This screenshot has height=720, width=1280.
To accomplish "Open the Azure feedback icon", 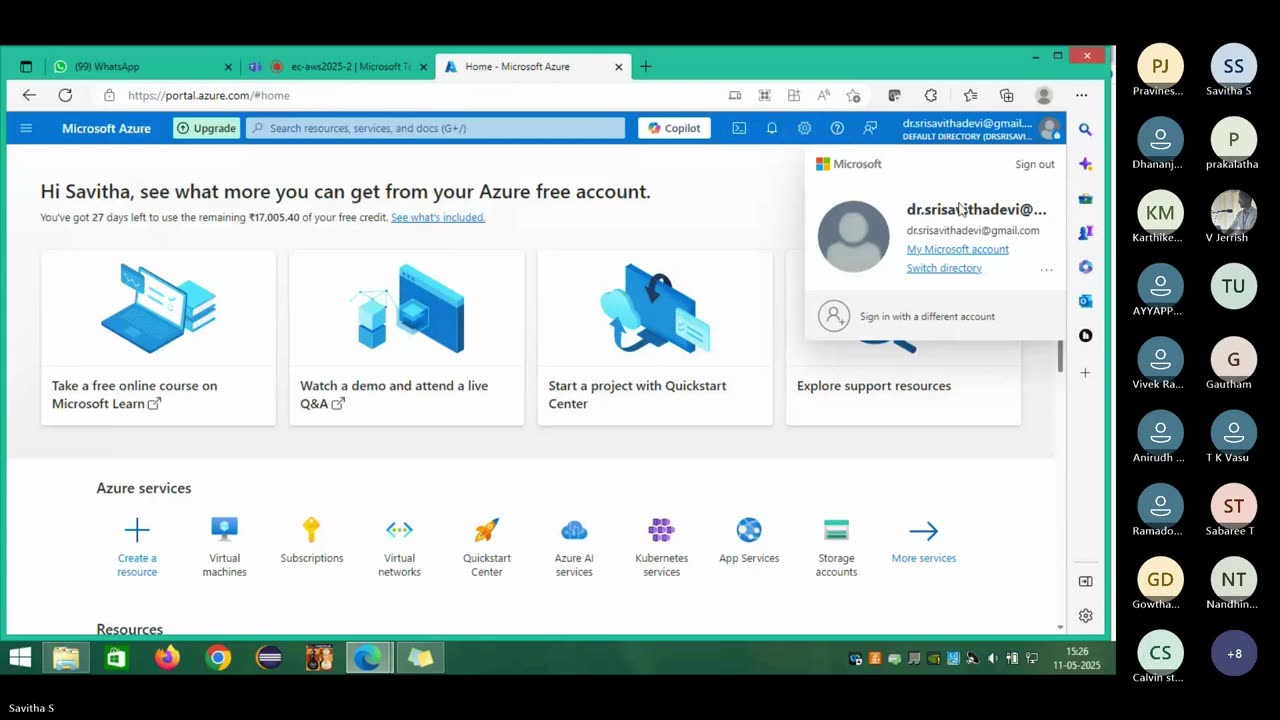I will (870, 128).
